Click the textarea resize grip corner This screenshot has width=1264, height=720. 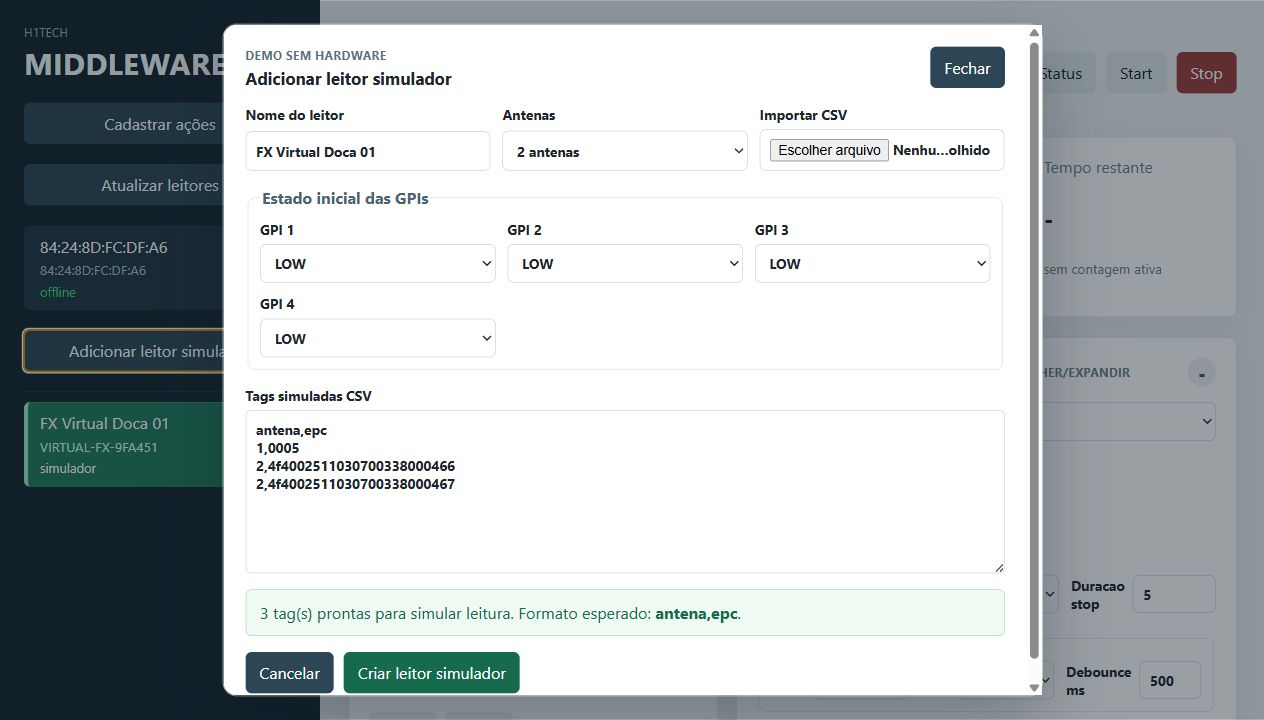click(x=998, y=567)
